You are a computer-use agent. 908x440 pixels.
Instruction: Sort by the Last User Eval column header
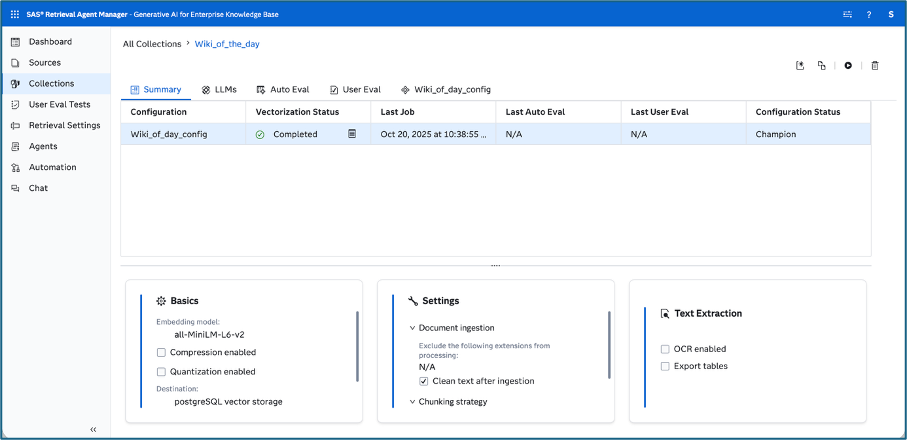click(x=684, y=112)
